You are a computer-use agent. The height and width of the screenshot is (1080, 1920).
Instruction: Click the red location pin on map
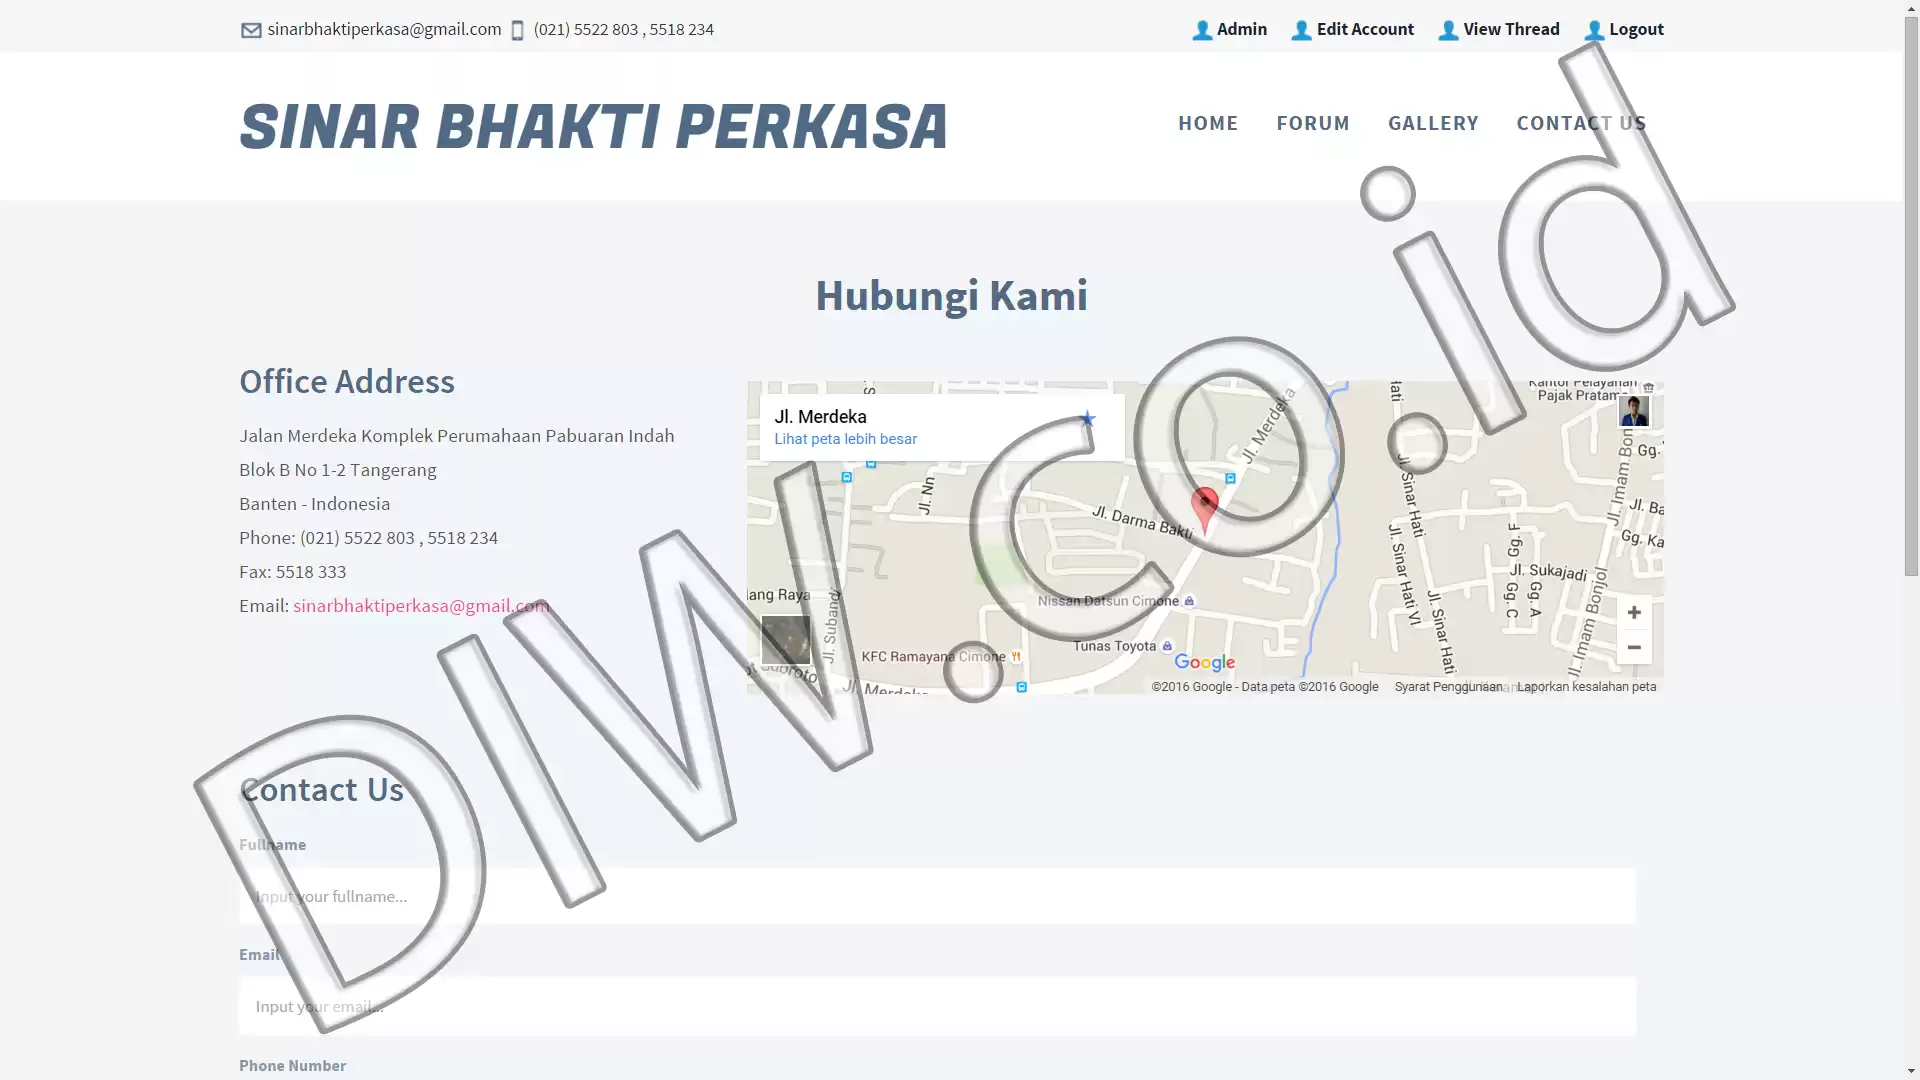tap(1205, 510)
